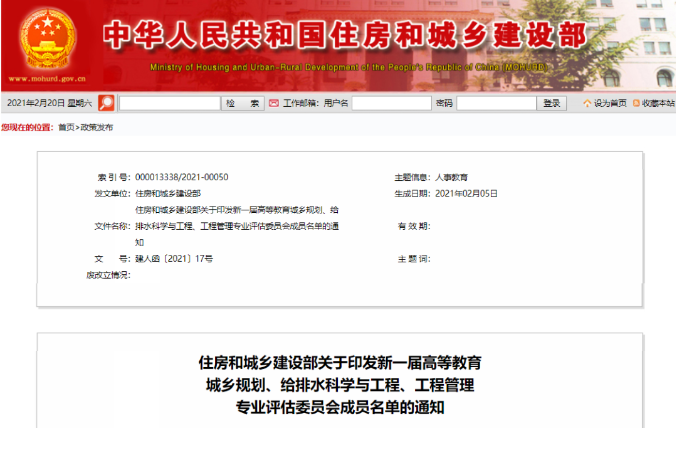The height and width of the screenshot is (451, 676).
Task: Click the date 2021年2月20日 星期六
Action: tap(50, 103)
